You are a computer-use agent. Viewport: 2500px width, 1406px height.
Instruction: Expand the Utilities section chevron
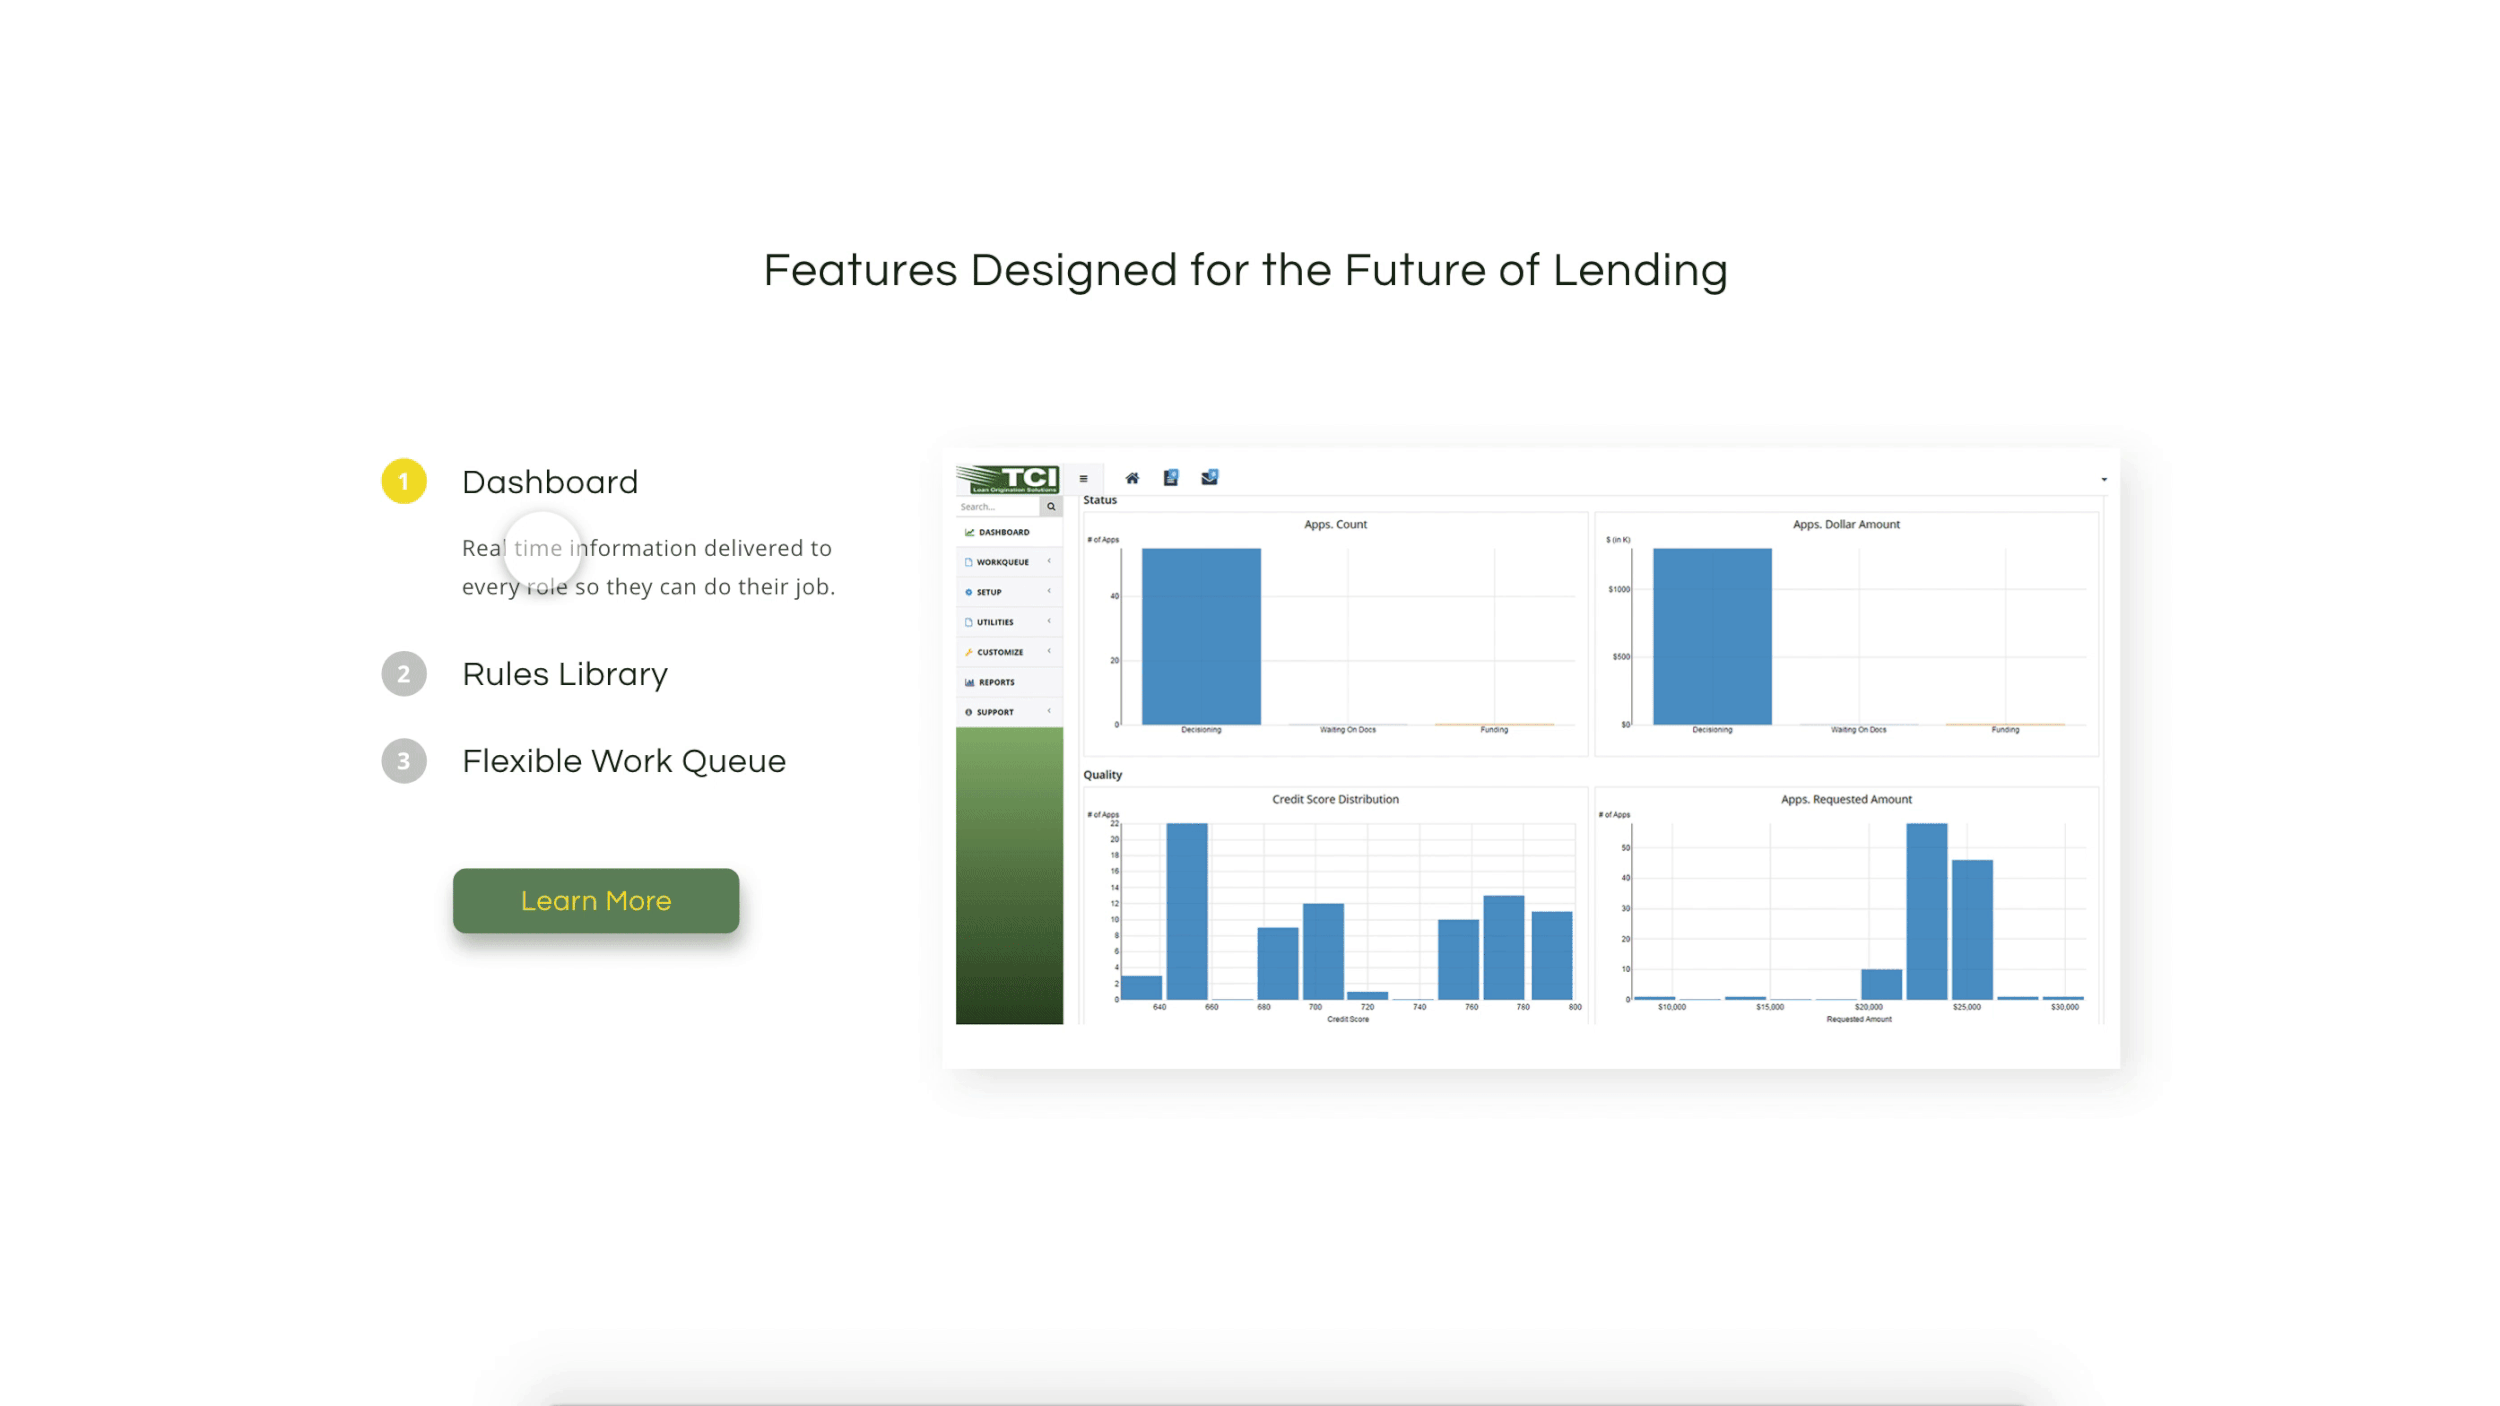point(1049,621)
